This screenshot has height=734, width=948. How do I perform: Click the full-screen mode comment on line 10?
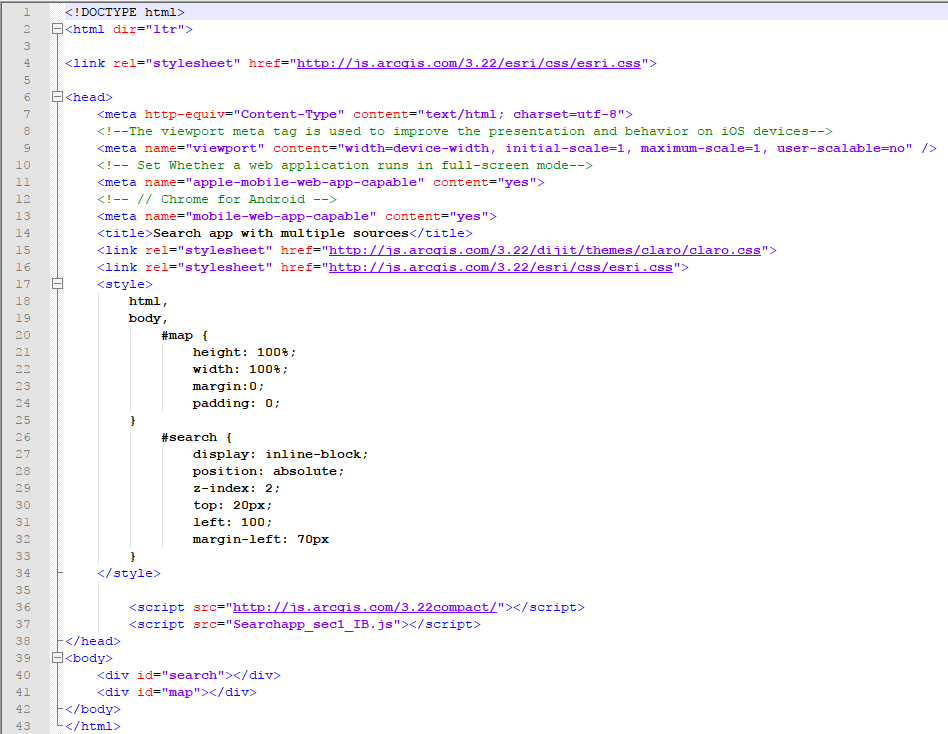click(345, 165)
